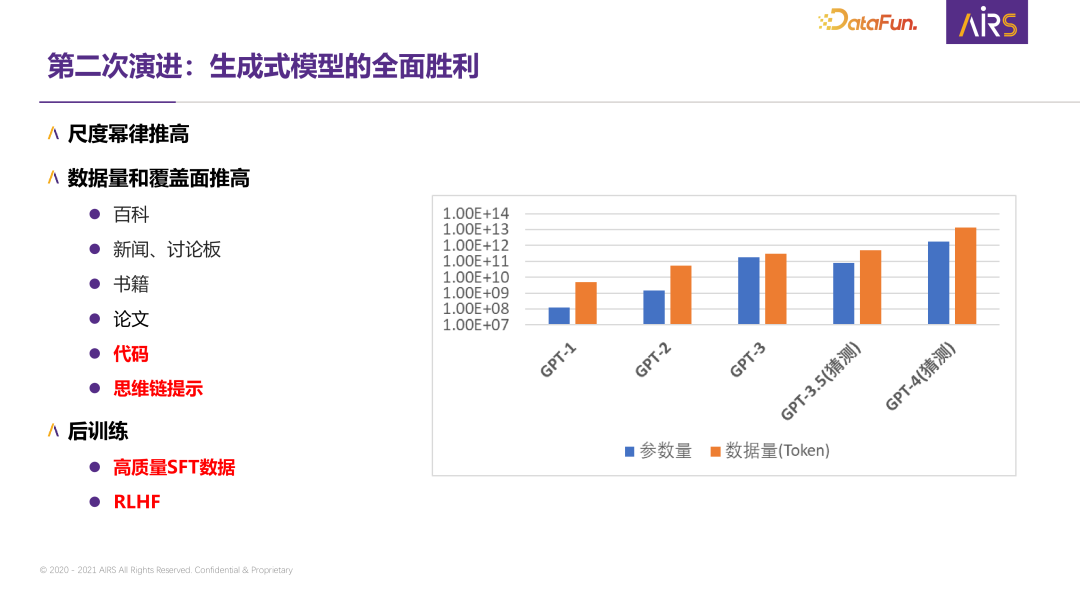Click the 1.00E+12 axis value
This screenshot has height=608, width=1080.
pyautogui.click(x=476, y=246)
